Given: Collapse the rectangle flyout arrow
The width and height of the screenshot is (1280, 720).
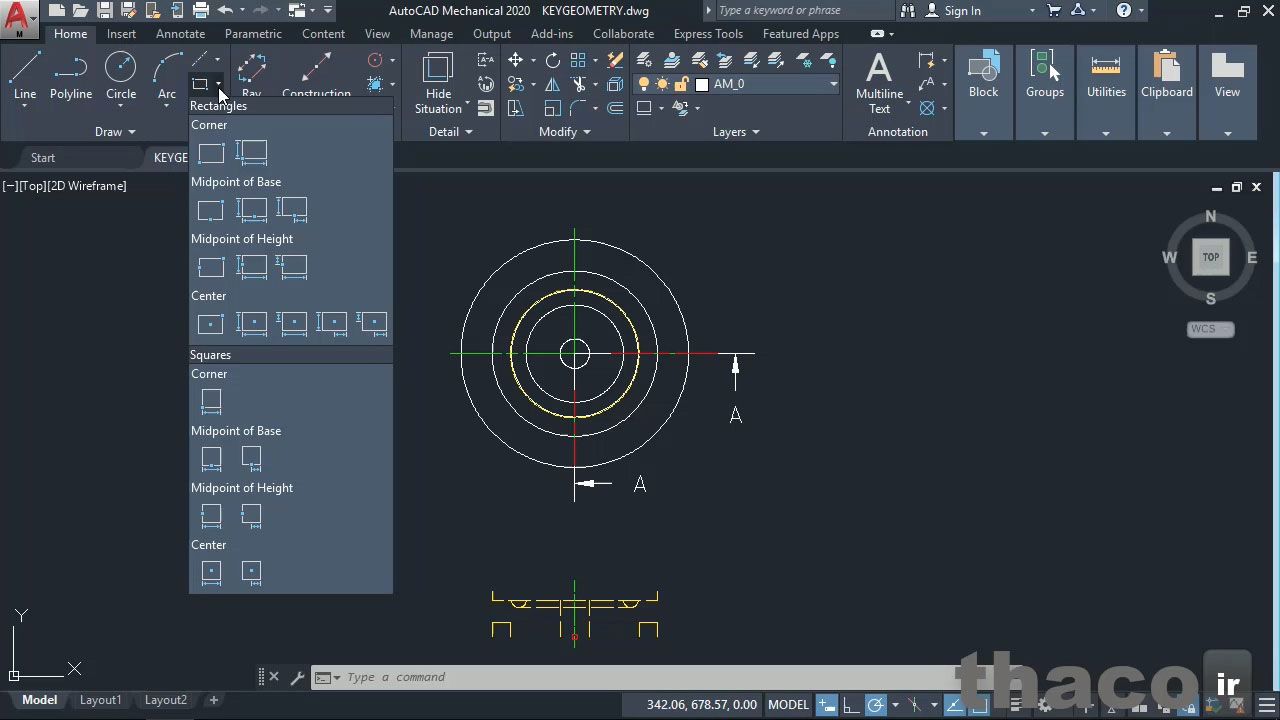Looking at the screenshot, I should coord(218,85).
